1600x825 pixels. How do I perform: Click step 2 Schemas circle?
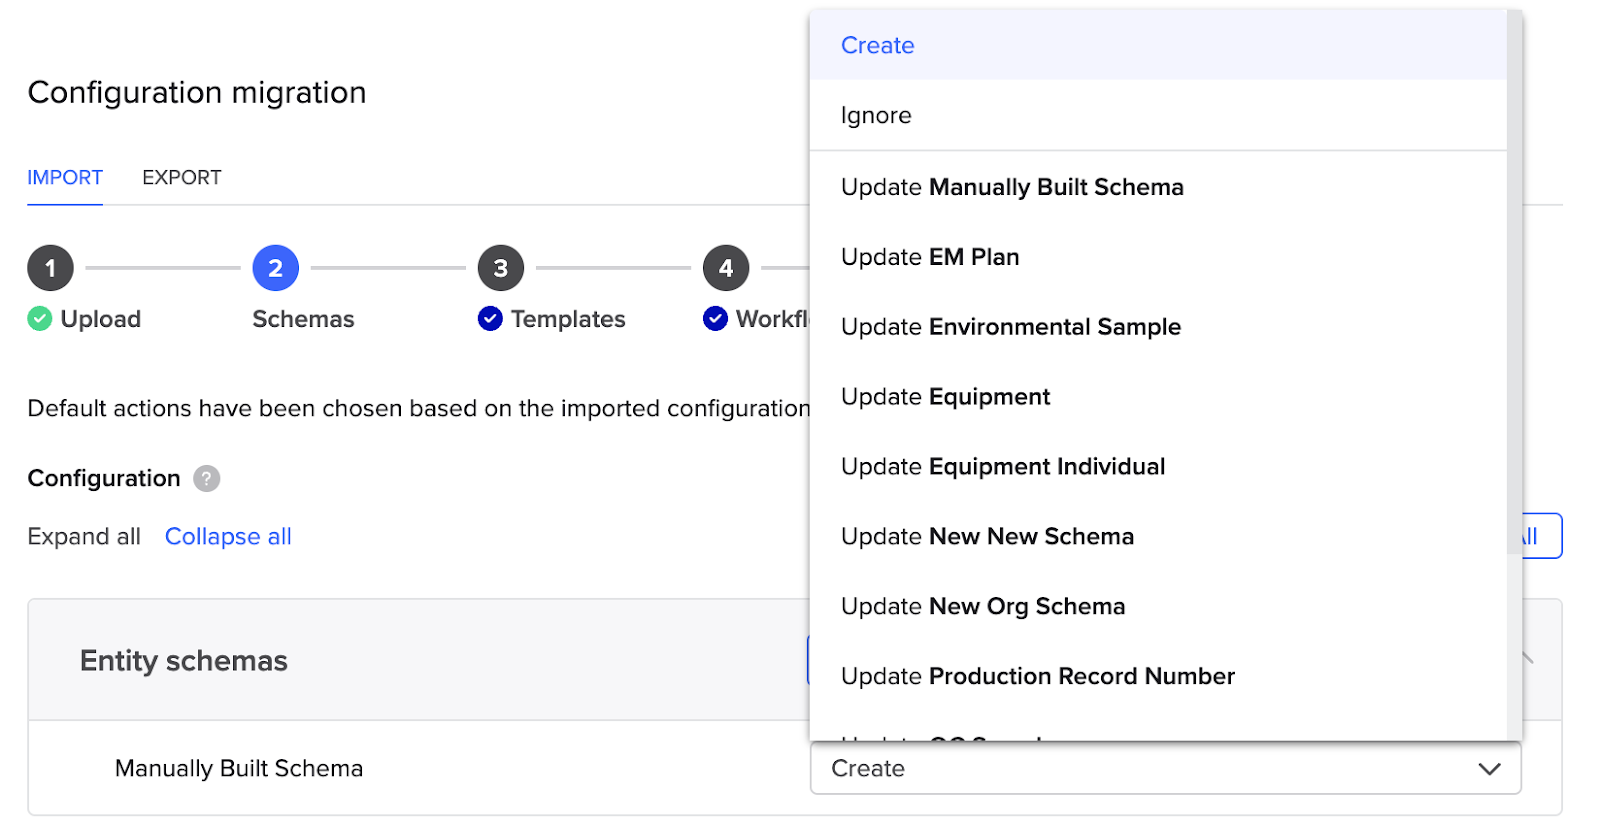(x=275, y=268)
